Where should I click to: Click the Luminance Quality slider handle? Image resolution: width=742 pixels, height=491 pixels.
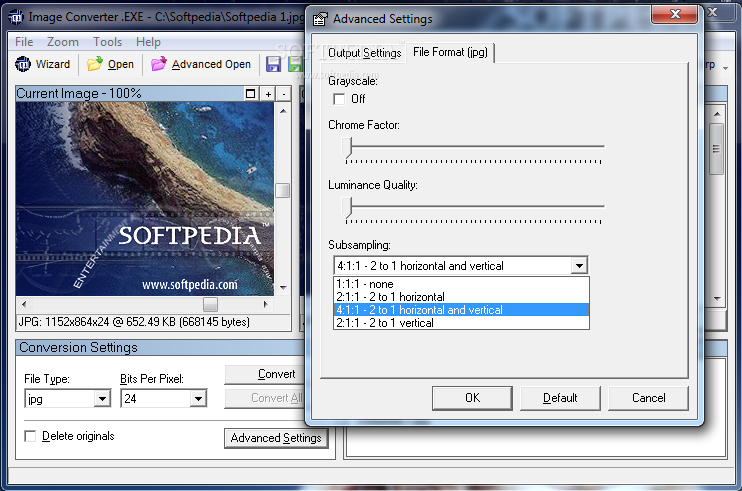[x=347, y=208]
